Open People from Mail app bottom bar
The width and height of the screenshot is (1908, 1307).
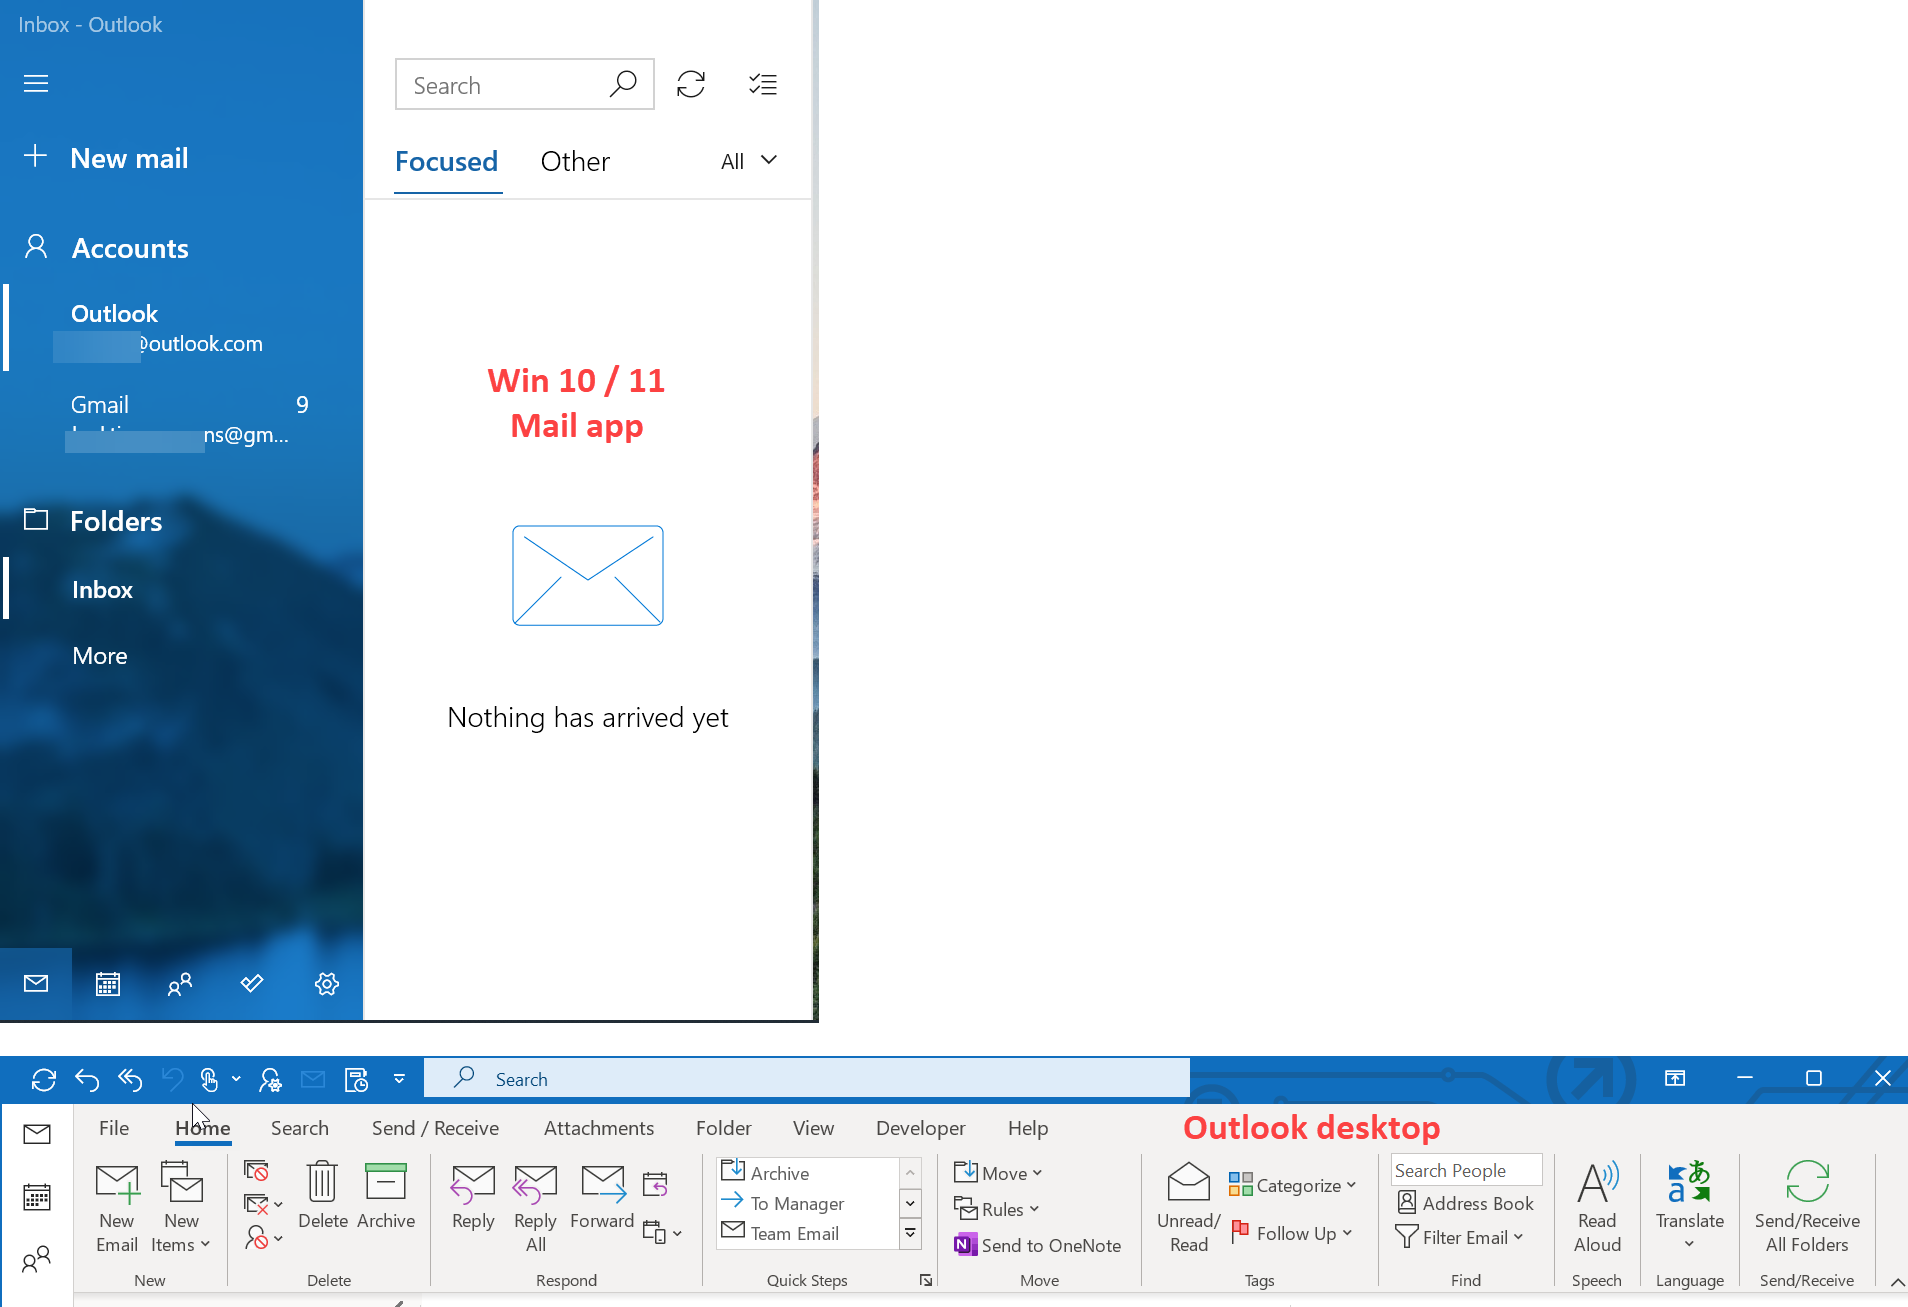click(180, 984)
